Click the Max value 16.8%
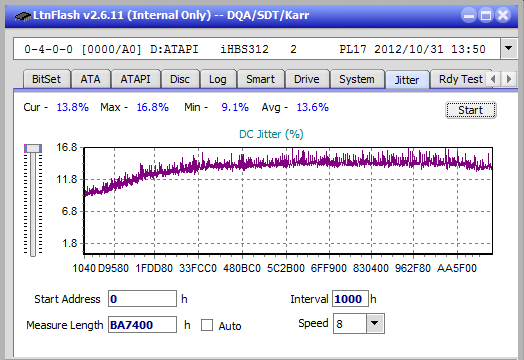The height and width of the screenshot is (360, 524). (x=152, y=107)
